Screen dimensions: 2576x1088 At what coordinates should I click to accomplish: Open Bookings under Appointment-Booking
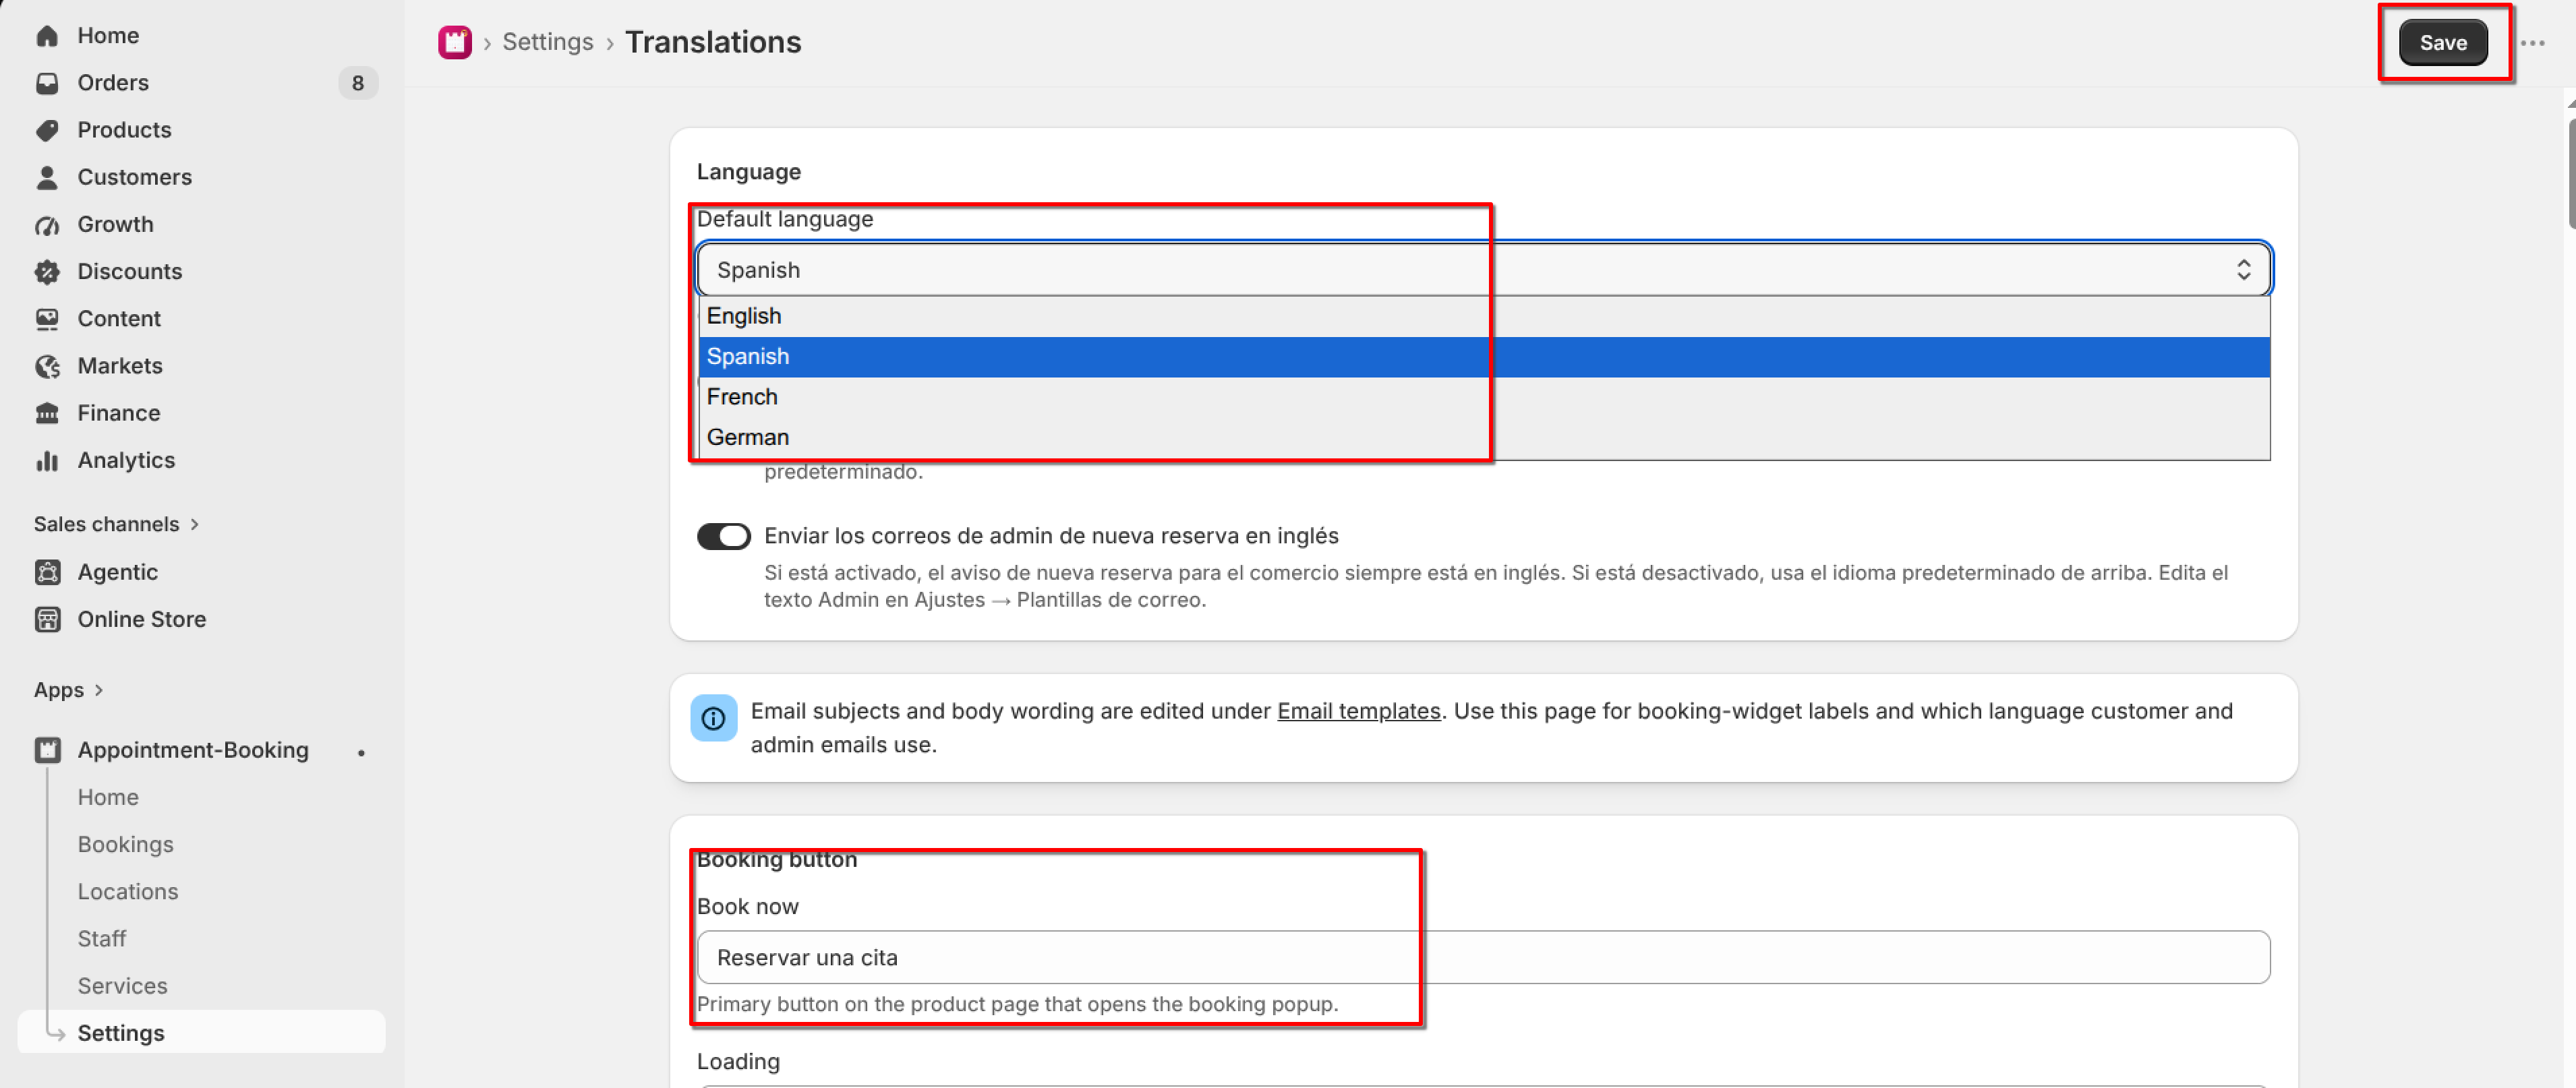tap(125, 844)
